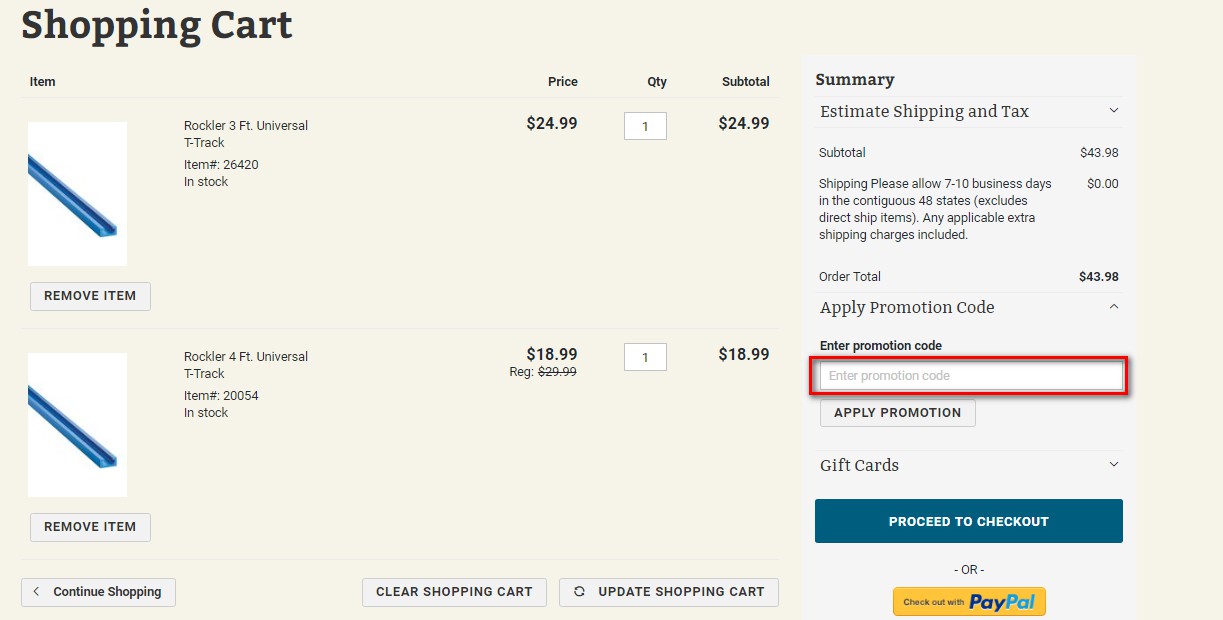This screenshot has height=620, width=1223.
Task: Check out with PayPal
Action: pos(969,602)
